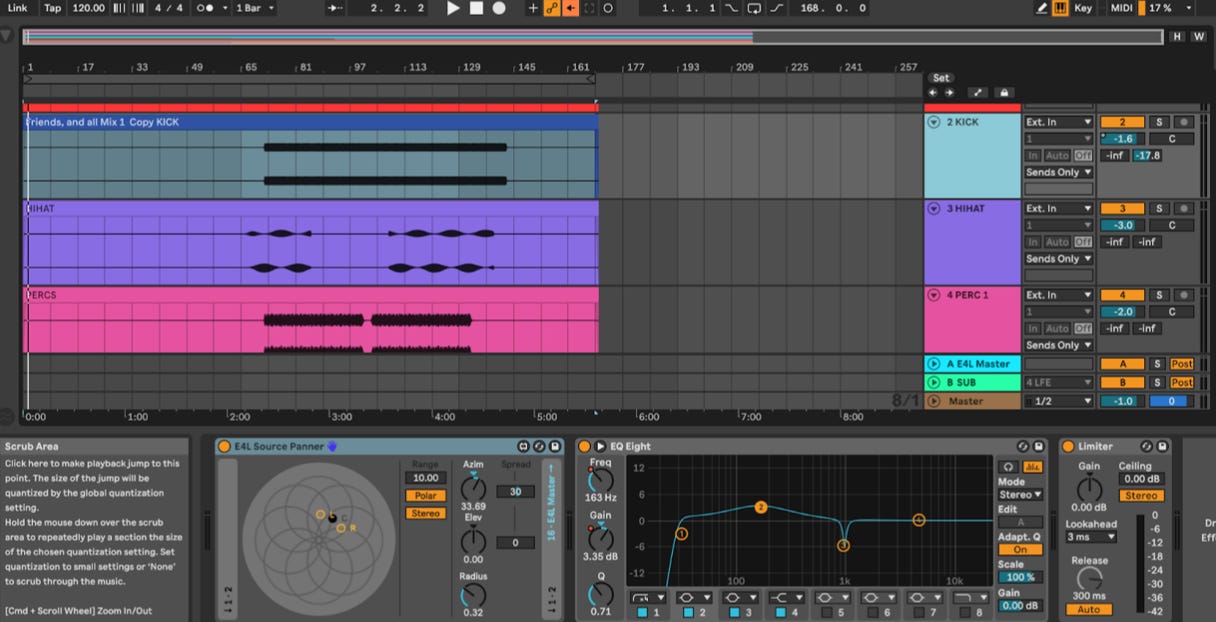Toggle EQ Eight device activator
Viewport: 1216px width, 622px height.
click(x=585, y=446)
